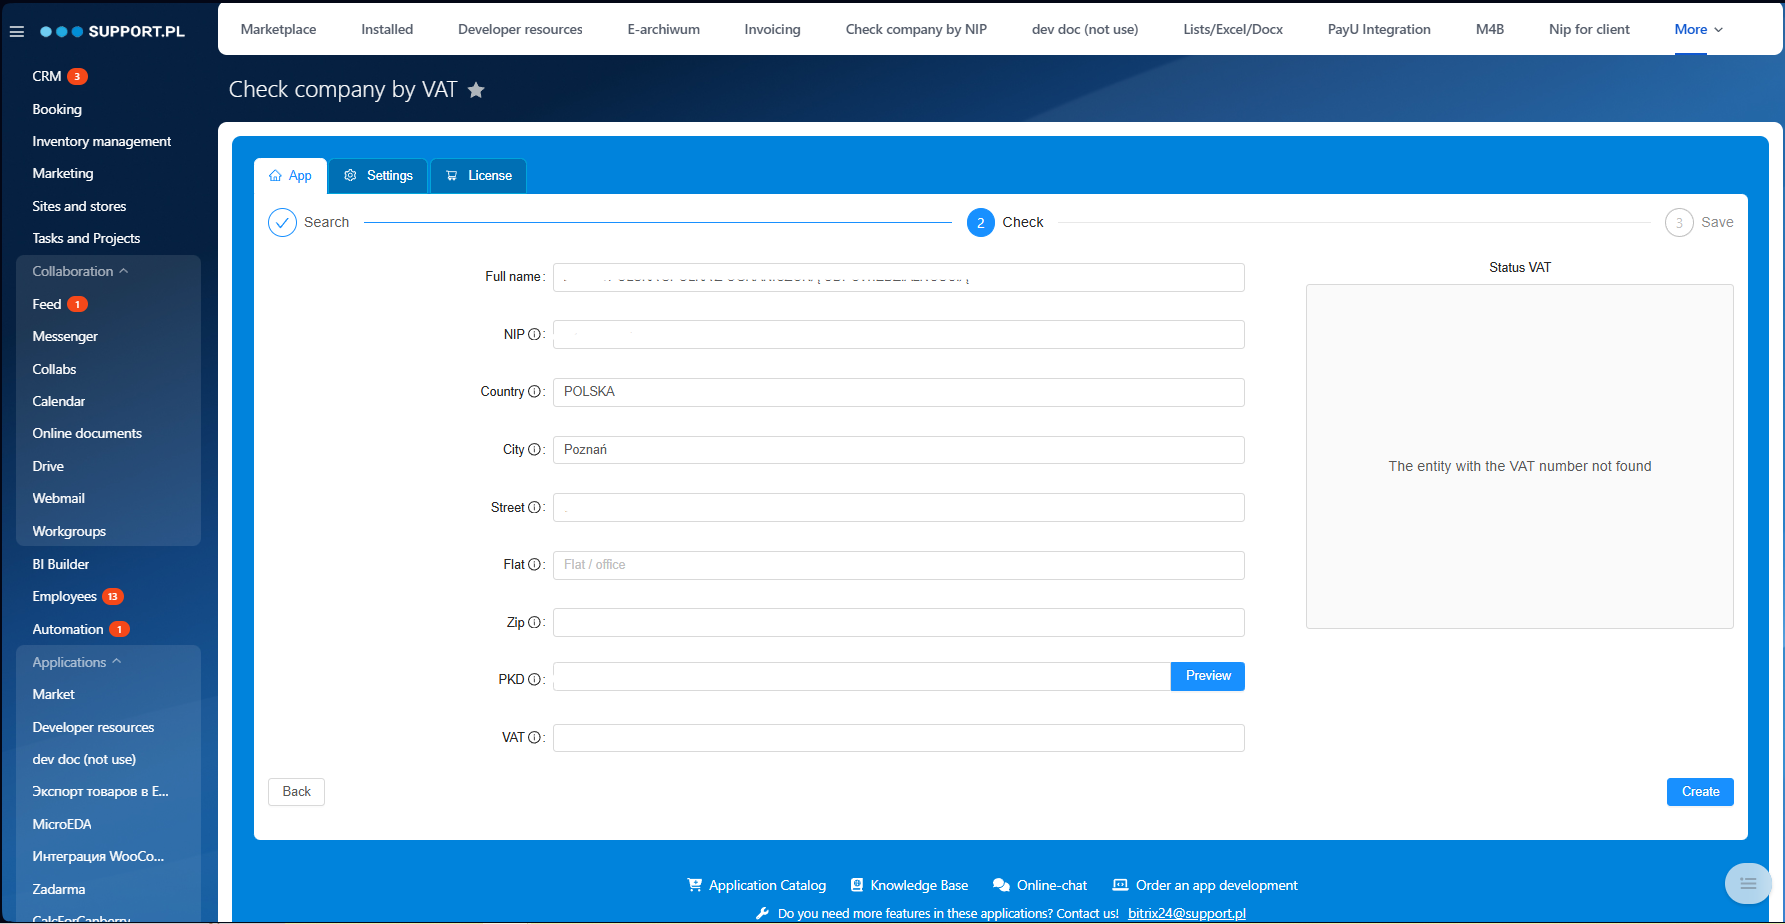Open CRM in the sidebar
Image resolution: width=1785 pixels, height=924 pixels.
tap(47, 76)
